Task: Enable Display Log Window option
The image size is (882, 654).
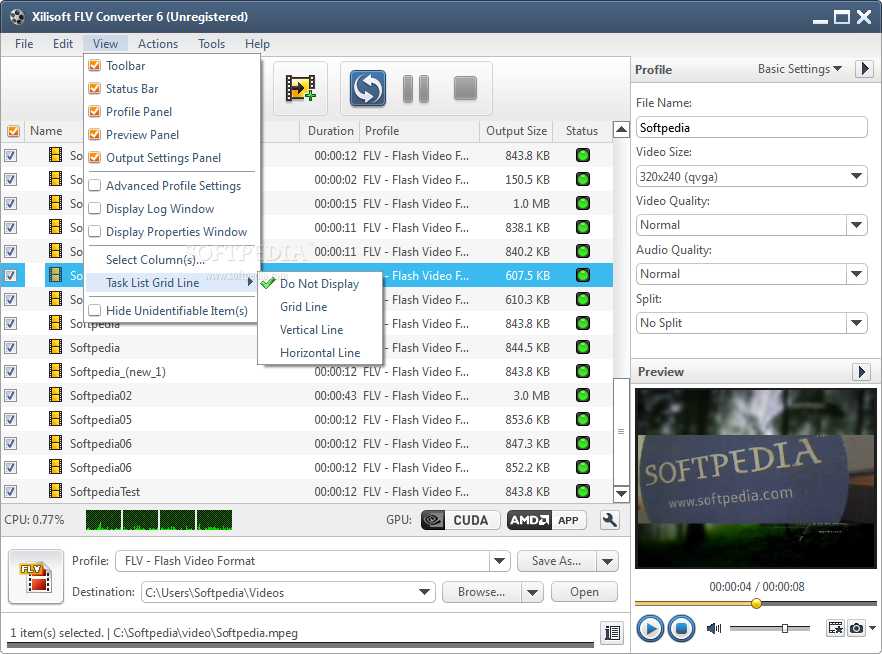Action: [95, 209]
